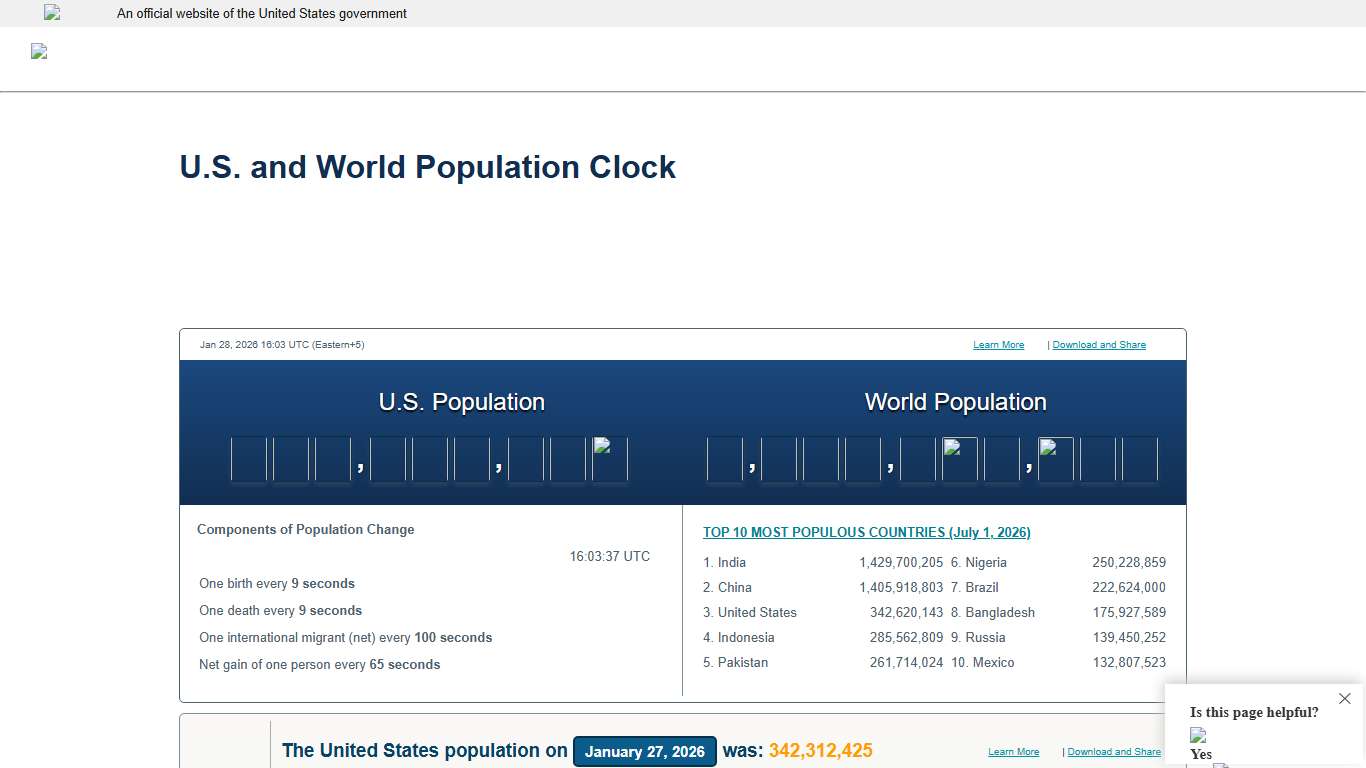Viewport: 1366px width, 768px height.
Task: Expand the TOP 10 MOST POPULOUS COUNTRIES list
Action: pos(866,532)
